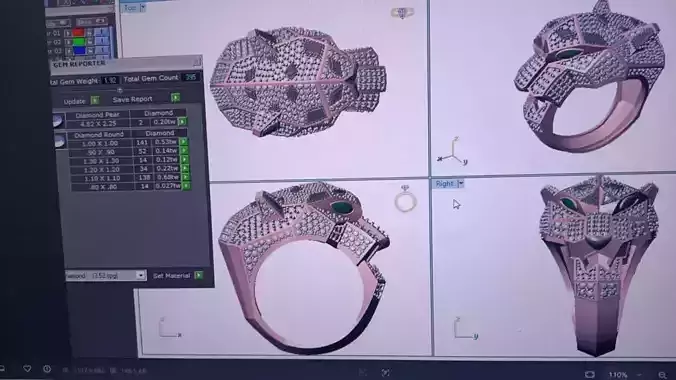
Task: Click the zoom out magnifier in bottom bar
Action: (x=662, y=375)
